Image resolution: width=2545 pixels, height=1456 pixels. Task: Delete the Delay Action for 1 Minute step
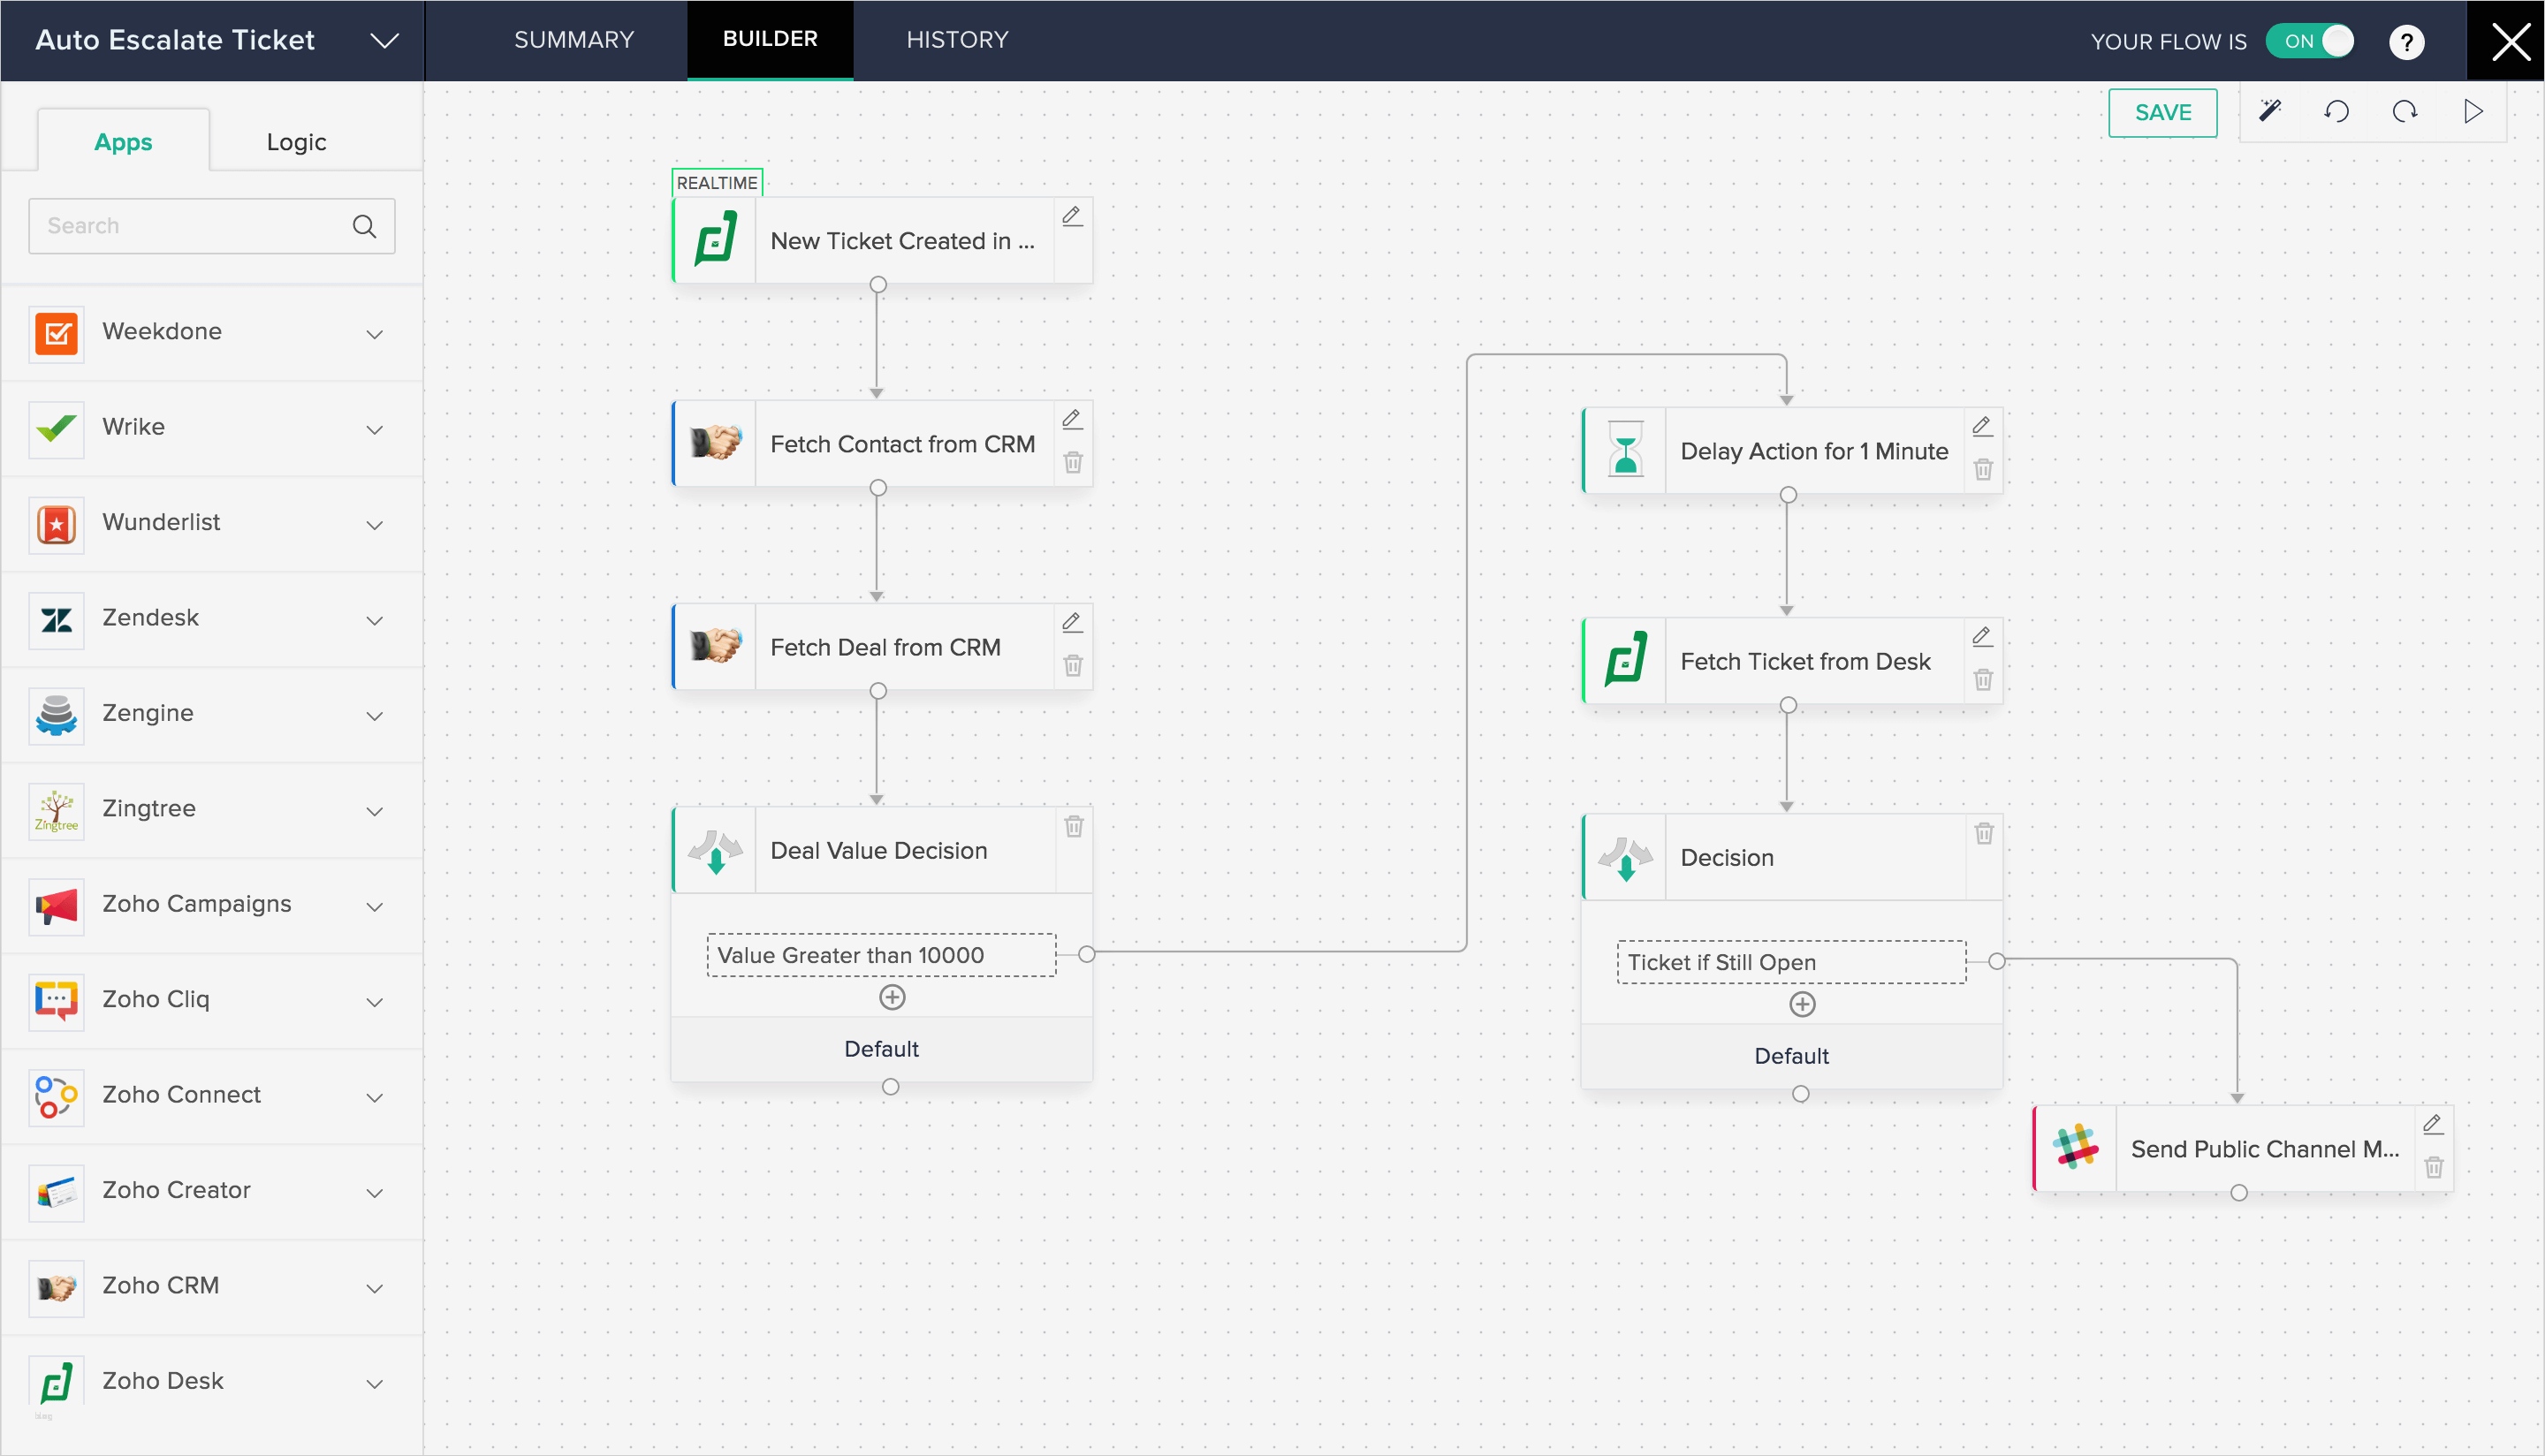1983,470
